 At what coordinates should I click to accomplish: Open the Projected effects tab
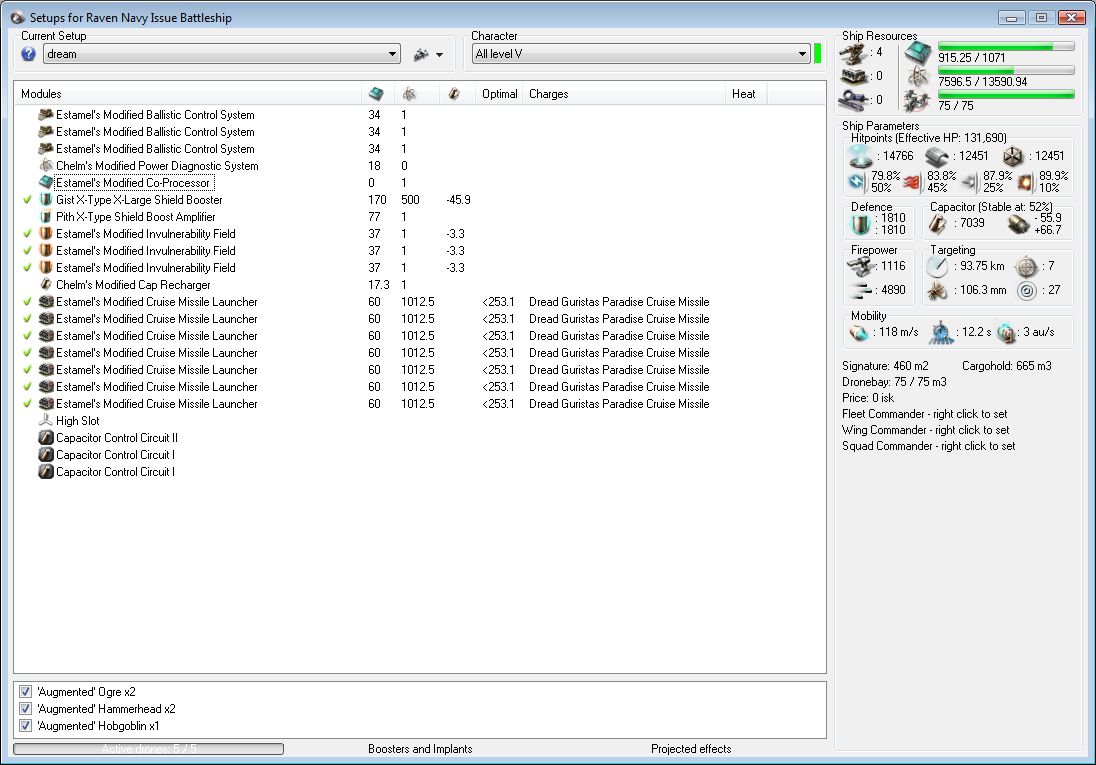[x=691, y=748]
